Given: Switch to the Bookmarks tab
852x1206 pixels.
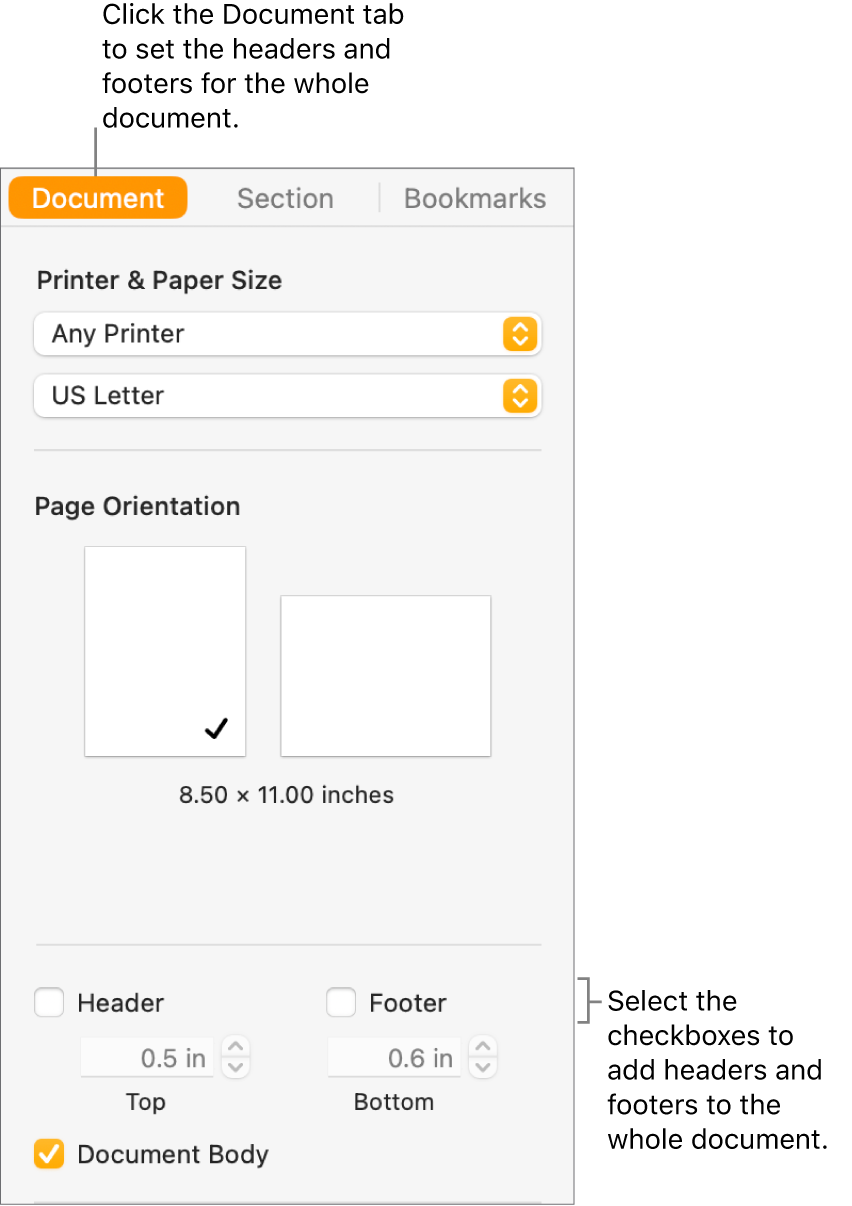Looking at the screenshot, I should [x=475, y=198].
